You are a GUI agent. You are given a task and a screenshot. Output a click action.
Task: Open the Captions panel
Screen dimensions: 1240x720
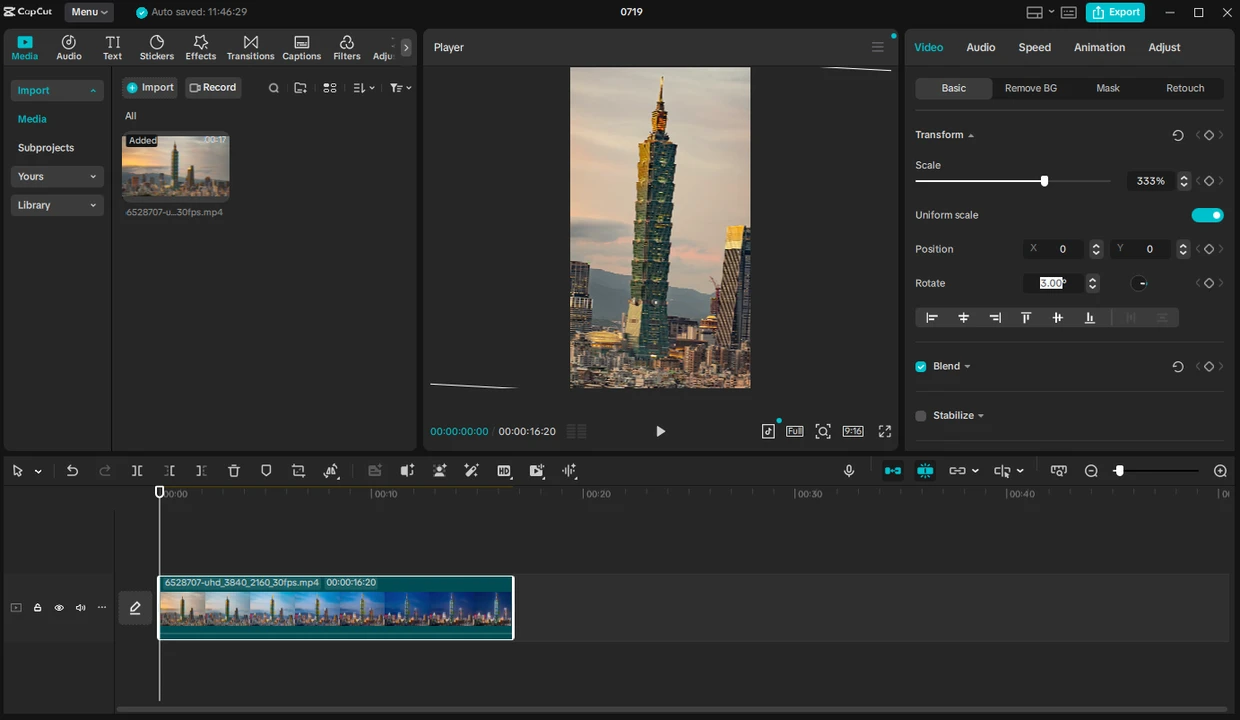301,47
